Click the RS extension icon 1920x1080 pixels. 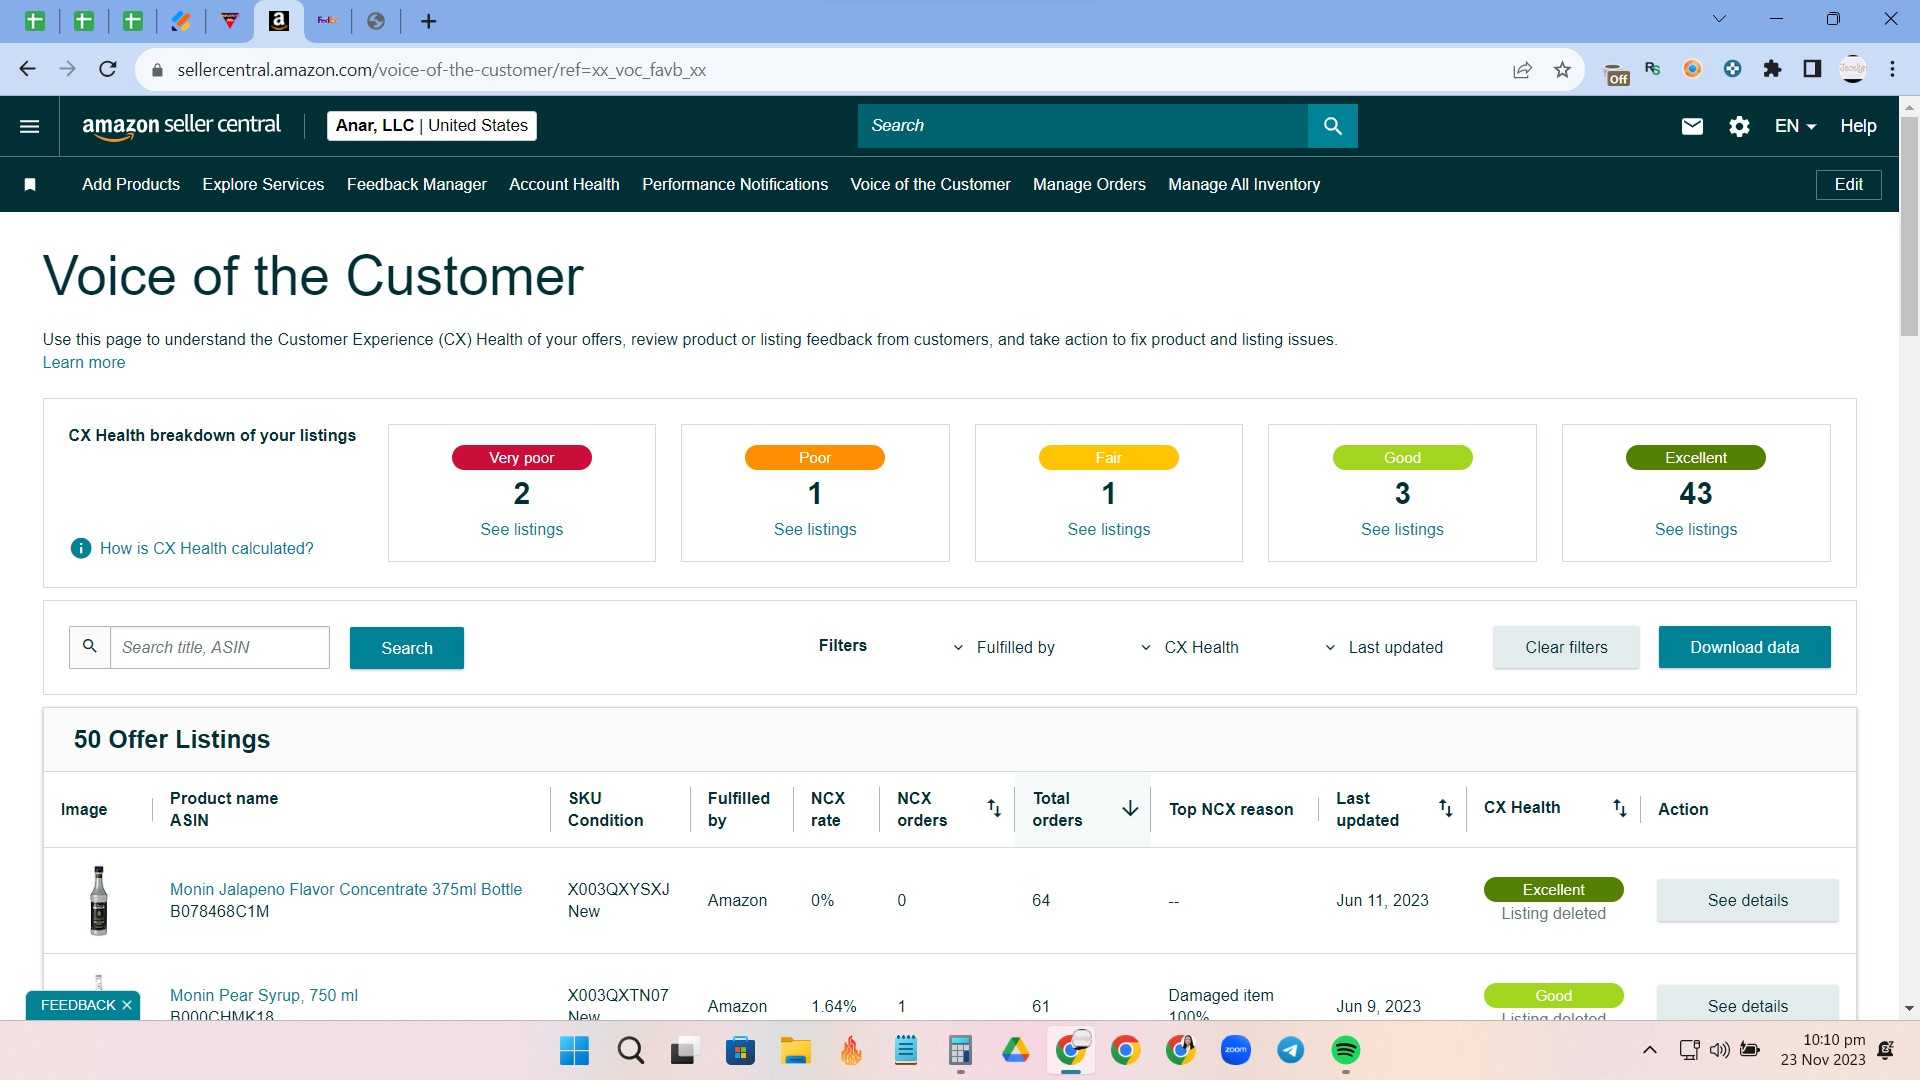(1653, 69)
